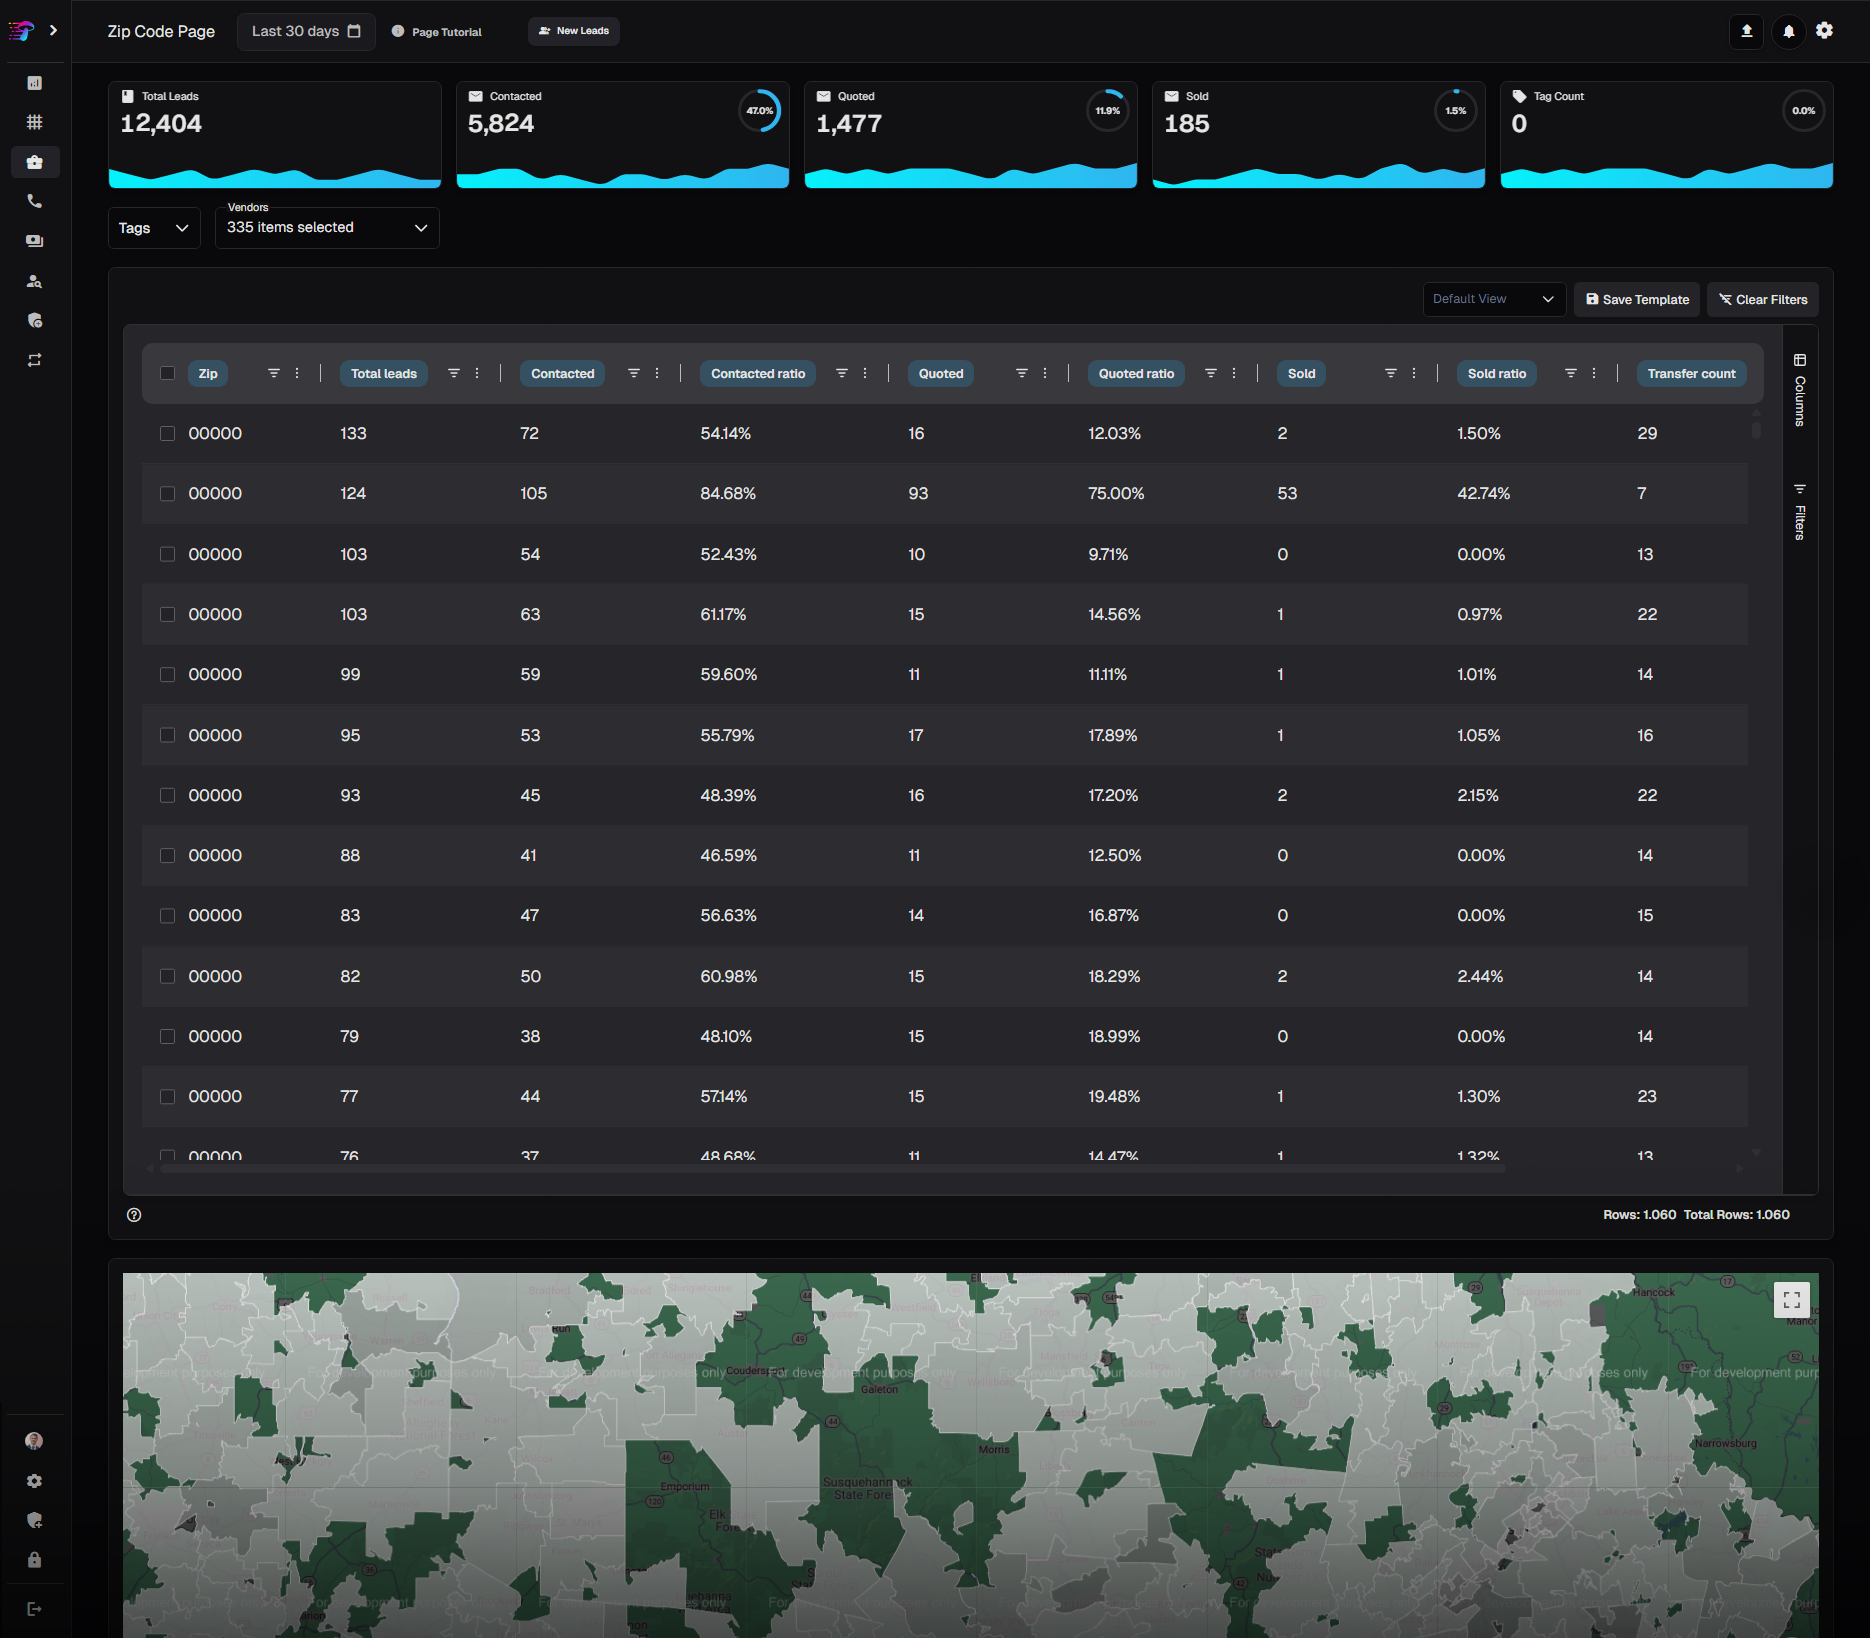Click the Save Template button

(x=1636, y=299)
